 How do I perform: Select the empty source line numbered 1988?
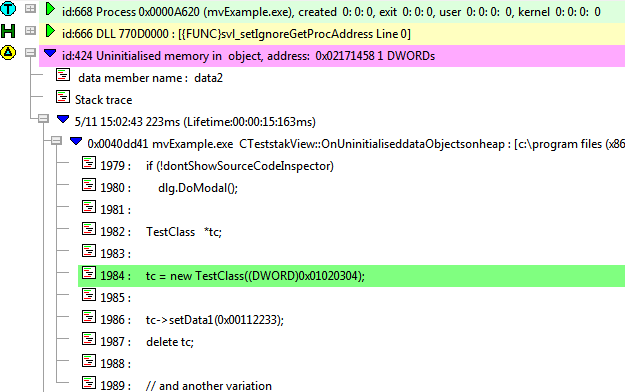click(115, 363)
